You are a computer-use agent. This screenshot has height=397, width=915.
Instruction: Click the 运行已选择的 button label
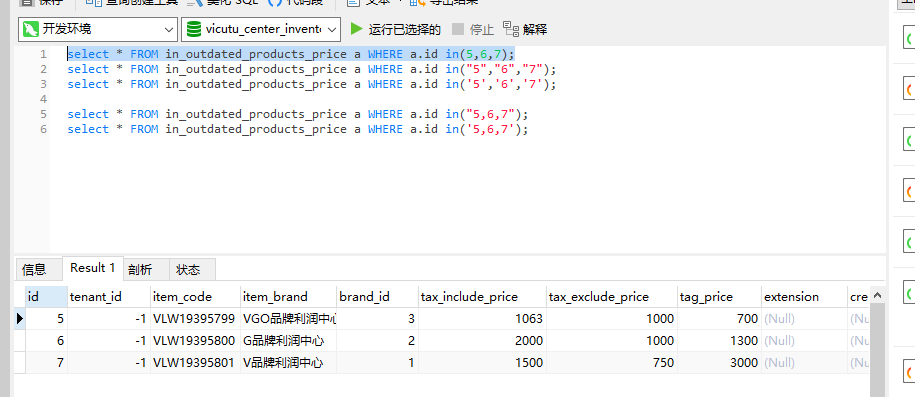click(404, 29)
